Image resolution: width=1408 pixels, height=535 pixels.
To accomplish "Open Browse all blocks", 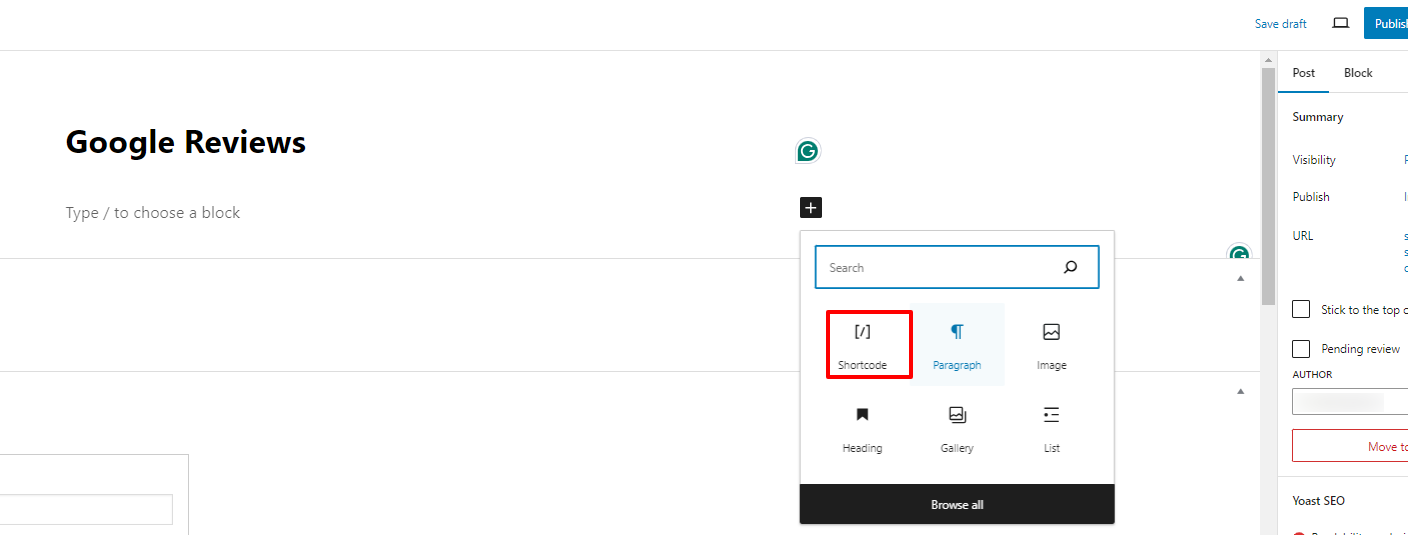I will coord(957,504).
